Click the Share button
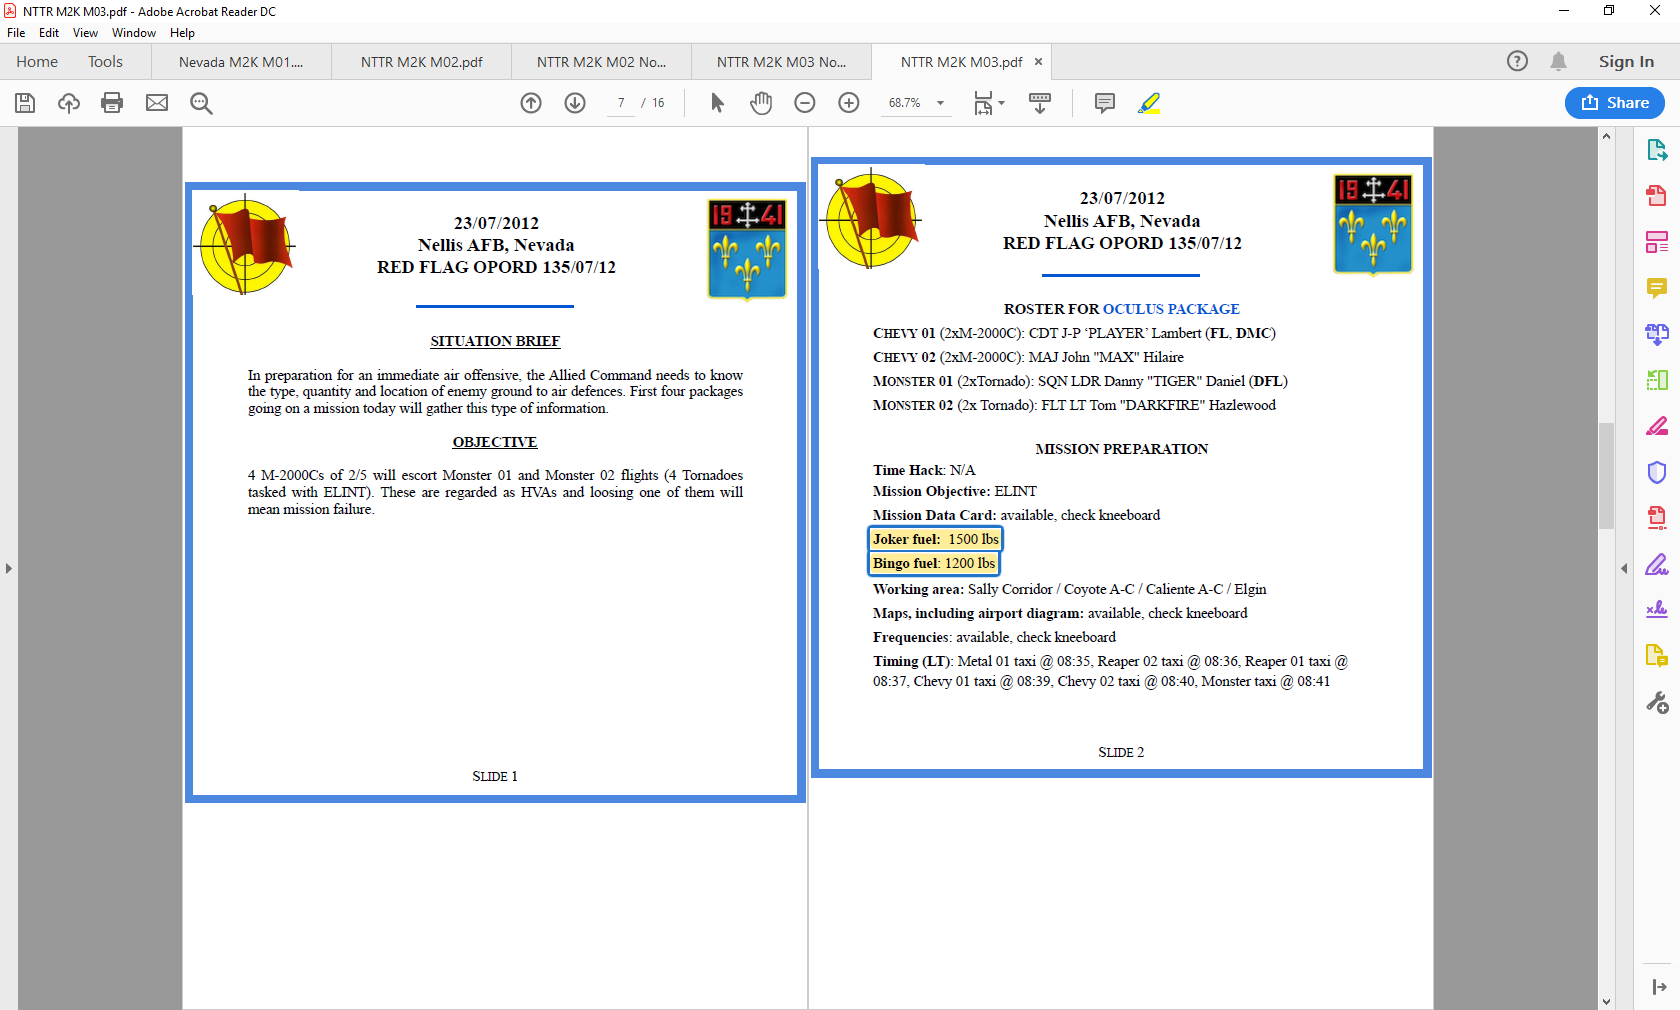1680x1010 pixels. tap(1615, 103)
